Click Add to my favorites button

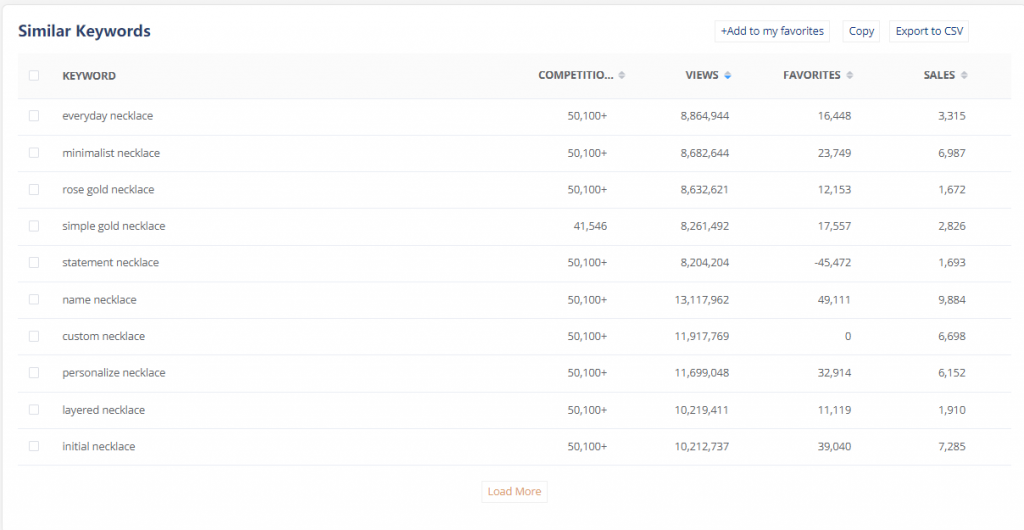click(772, 32)
